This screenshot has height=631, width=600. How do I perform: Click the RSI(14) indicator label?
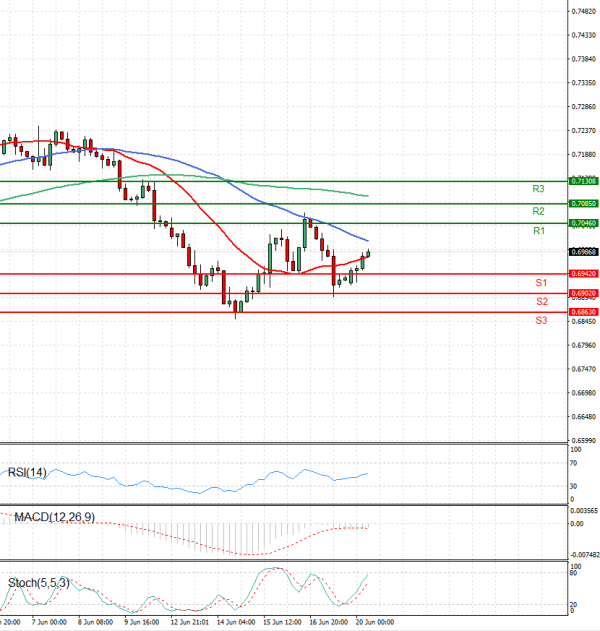[x=27, y=472]
